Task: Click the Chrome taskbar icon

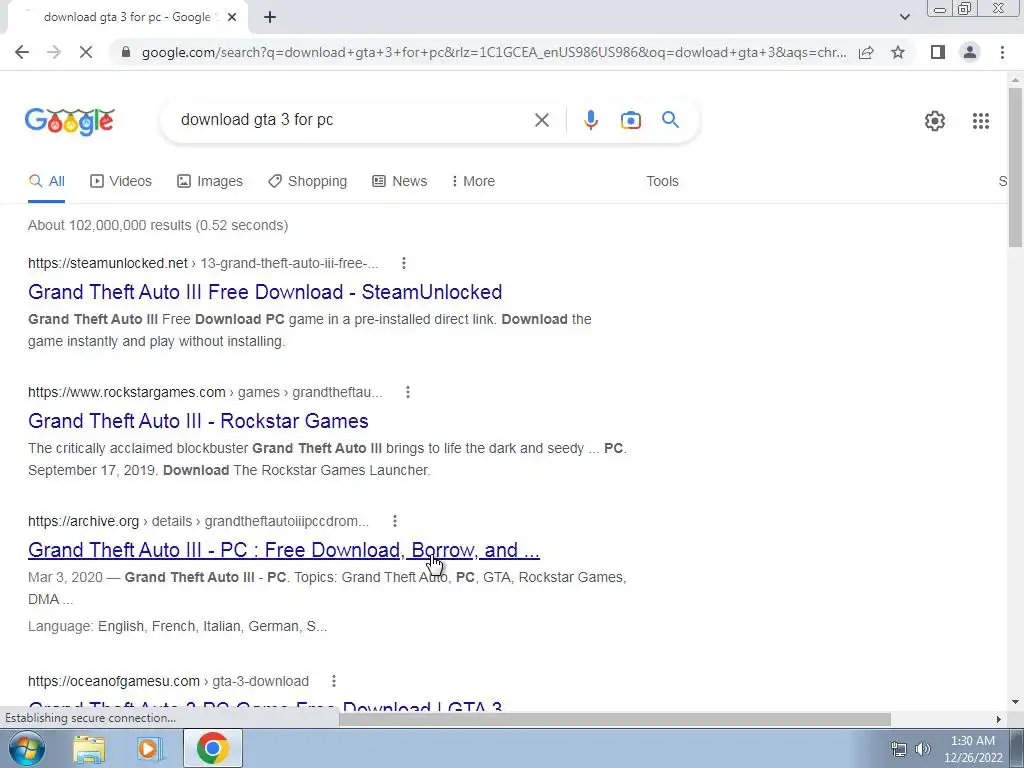Action: [212, 749]
